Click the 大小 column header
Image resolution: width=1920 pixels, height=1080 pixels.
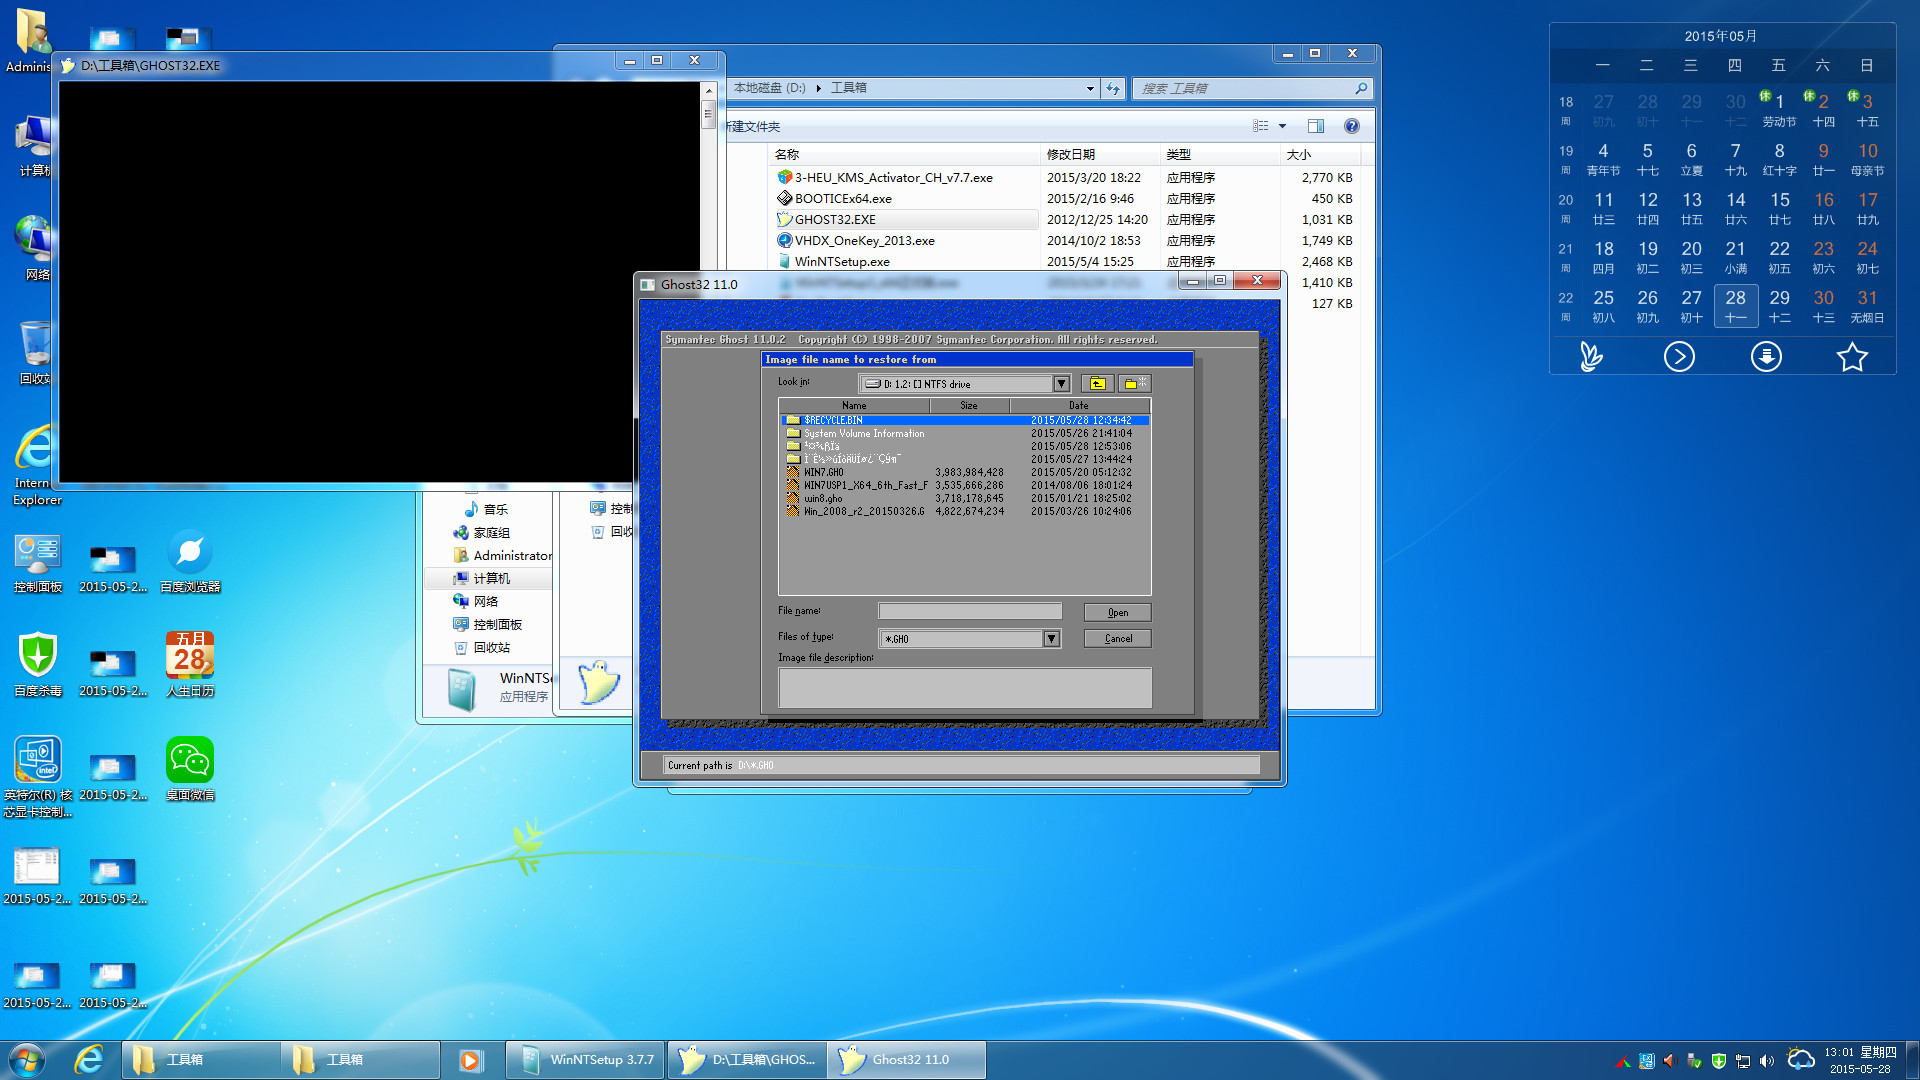pyautogui.click(x=1320, y=154)
